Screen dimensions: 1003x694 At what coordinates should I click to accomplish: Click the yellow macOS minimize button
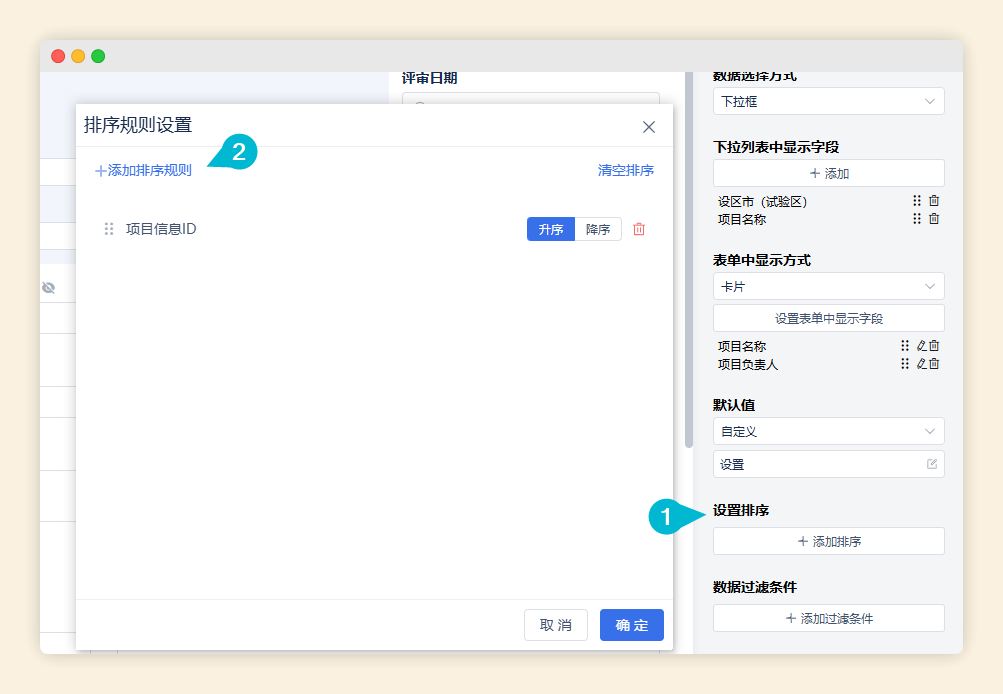78,56
